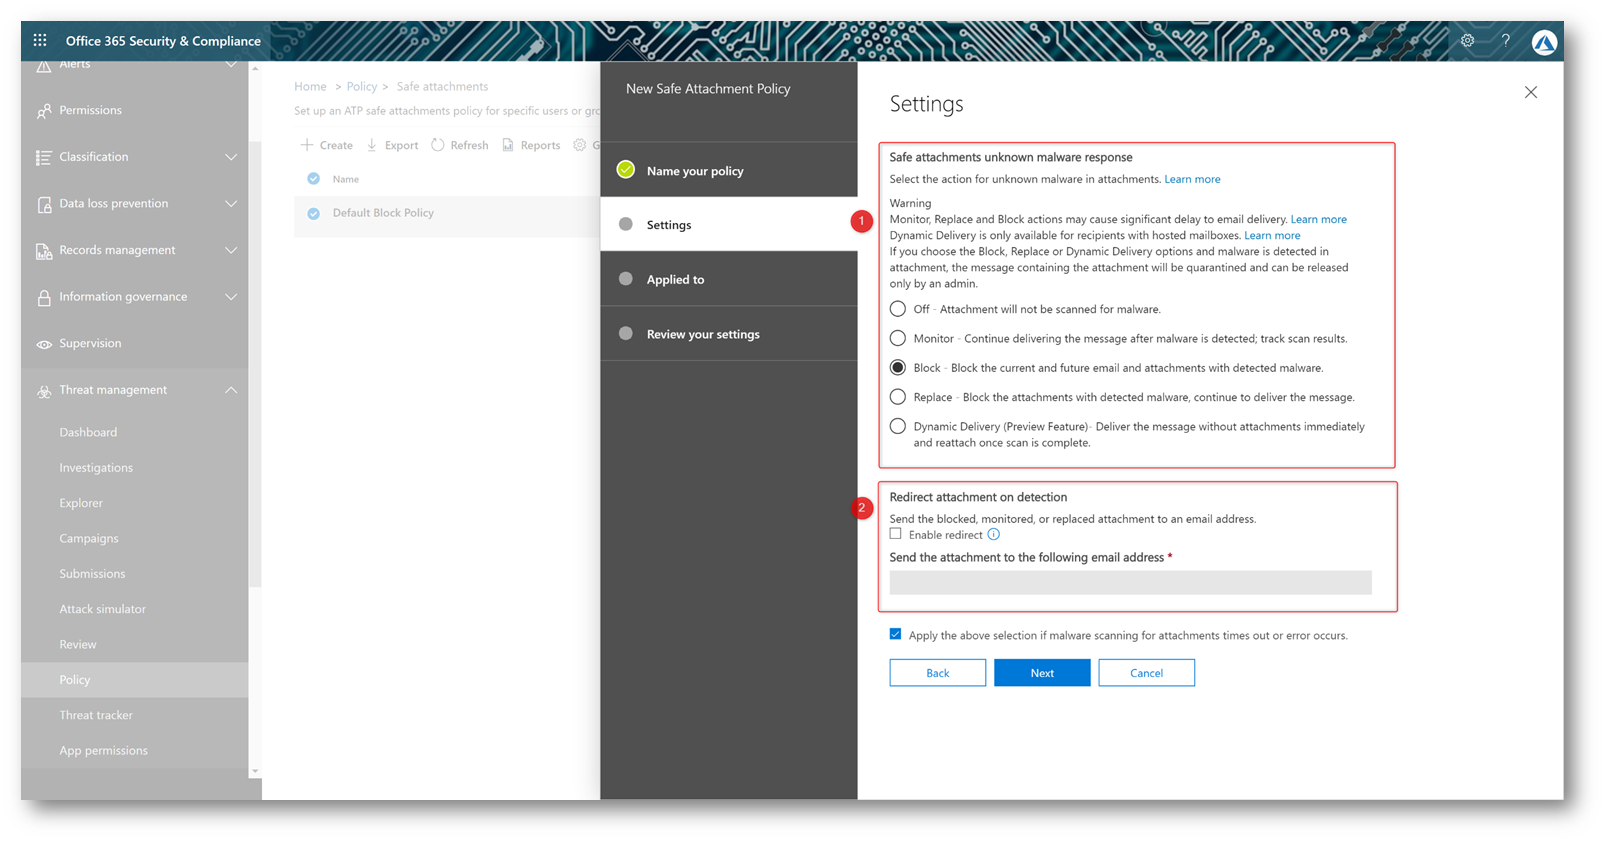Open Submissions in the sidebar
The height and width of the screenshot is (842, 1606).
tap(92, 574)
